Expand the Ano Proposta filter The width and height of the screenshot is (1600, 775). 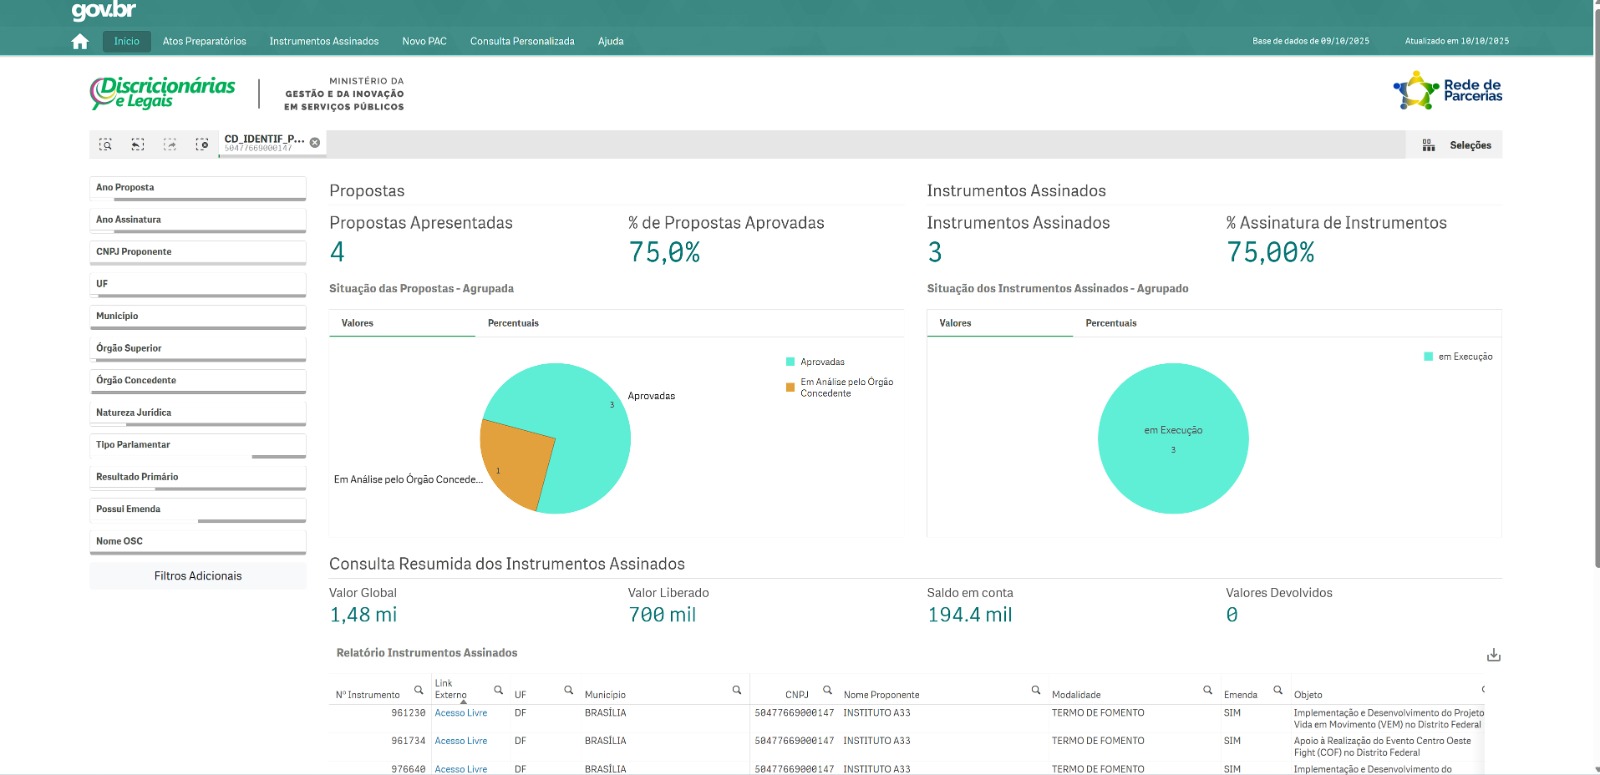pyautogui.click(x=197, y=188)
